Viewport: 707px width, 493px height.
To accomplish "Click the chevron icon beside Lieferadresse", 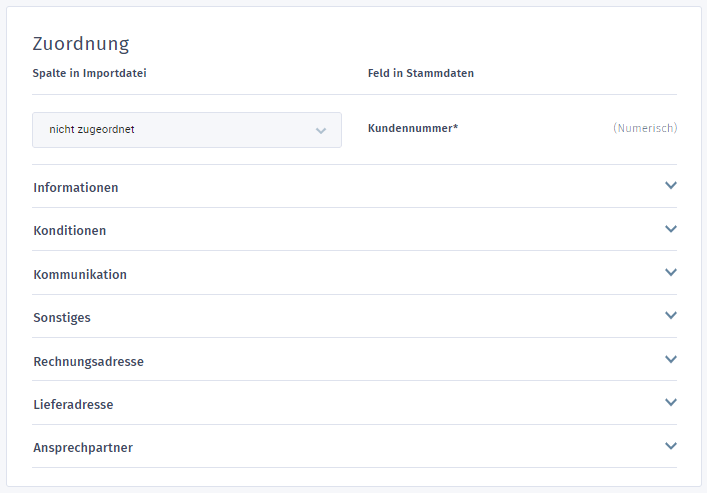I will coord(671,403).
